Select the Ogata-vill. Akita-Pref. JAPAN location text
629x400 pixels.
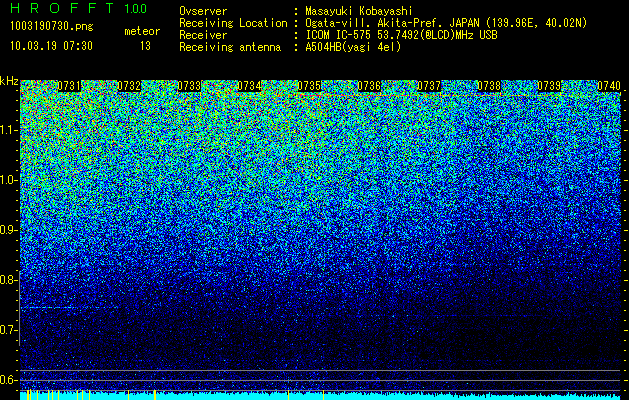pyautogui.click(x=446, y=23)
